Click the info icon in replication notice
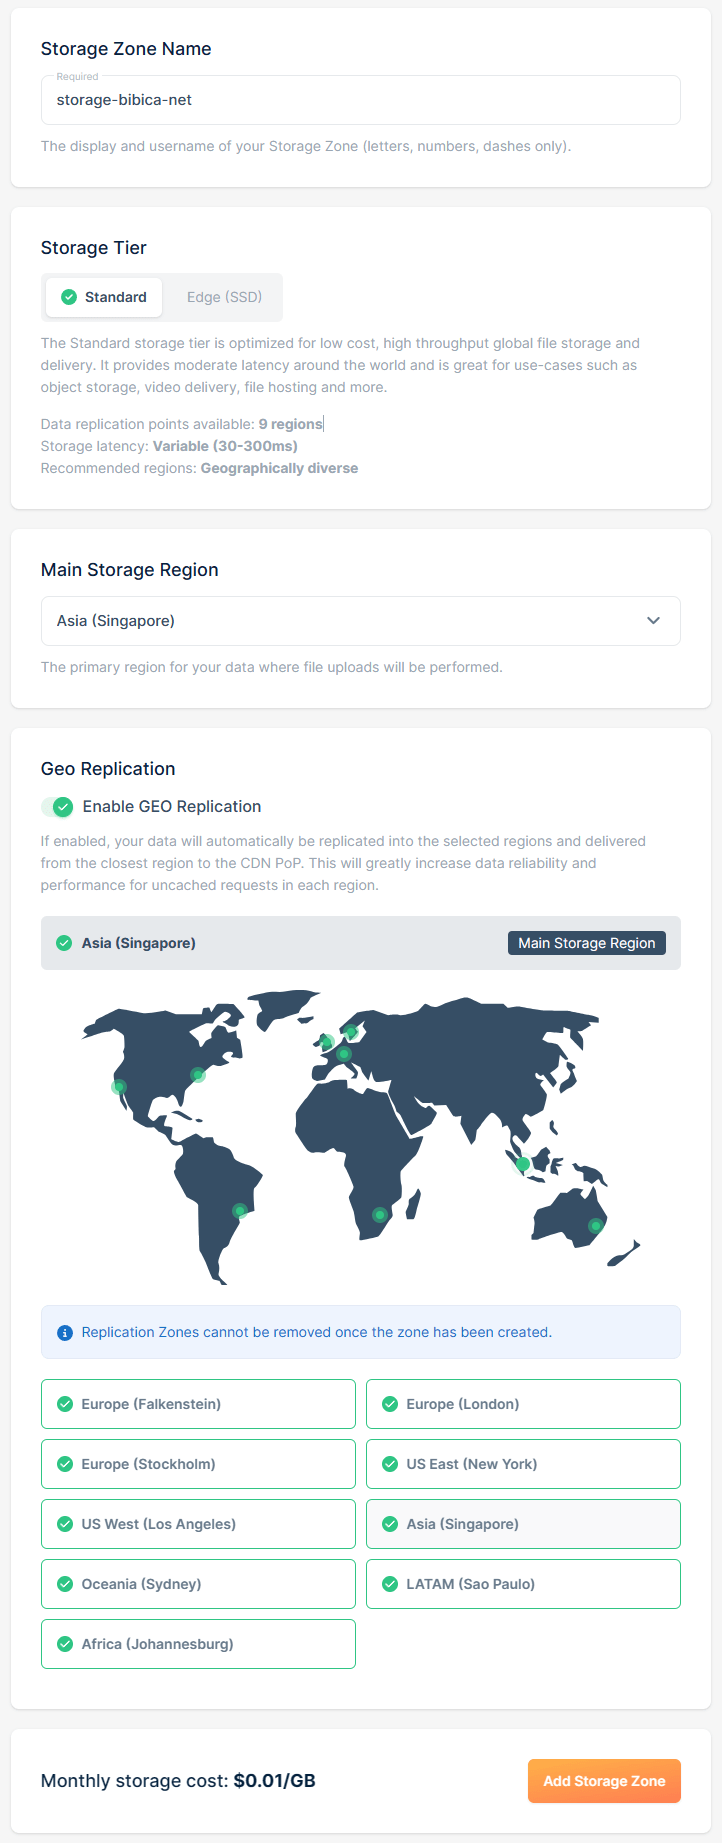Viewport: 722px width, 1843px height. (65, 1333)
